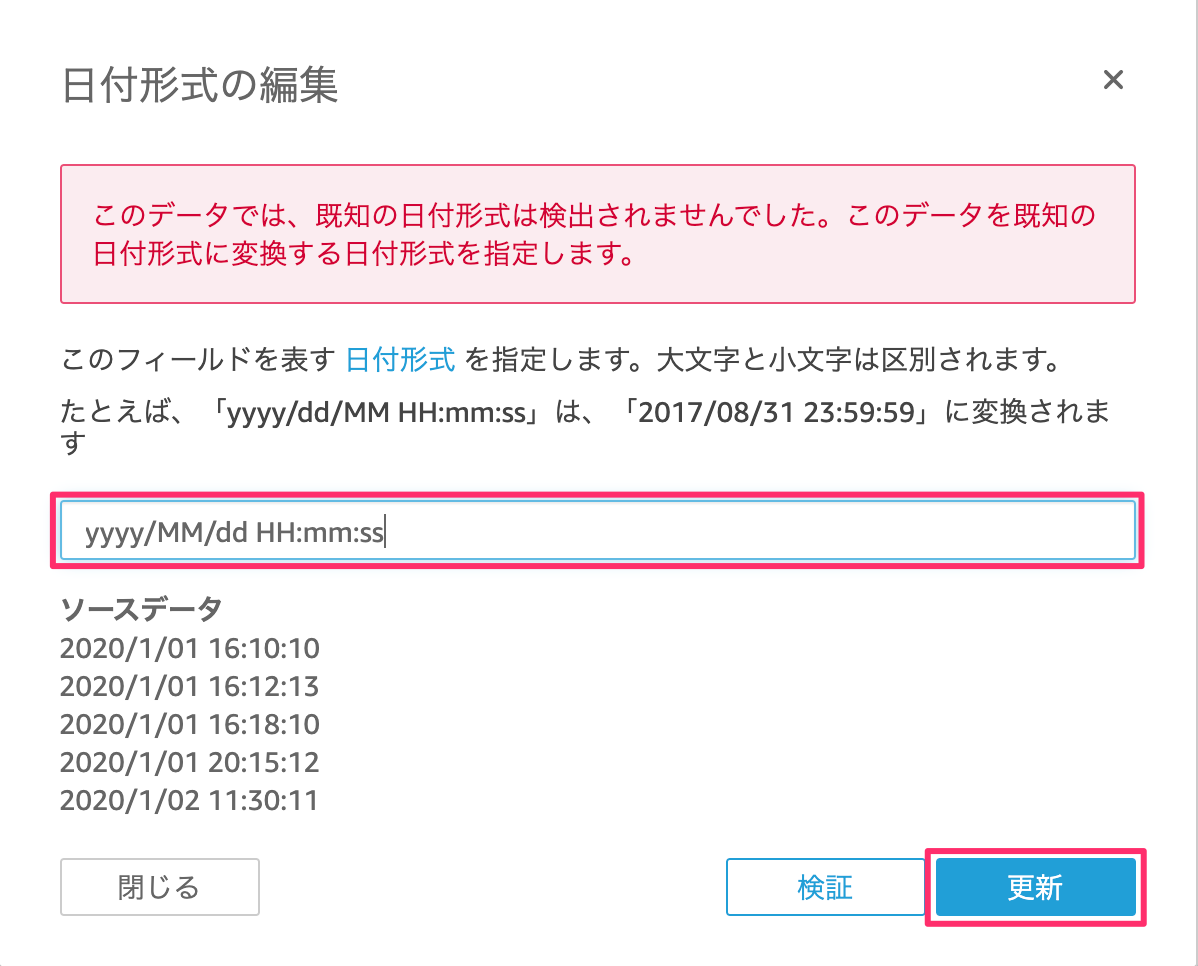Select the entry 2020/1/01 16:18:10
Image resolution: width=1198 pixels, height=966 pixels.
189,726
